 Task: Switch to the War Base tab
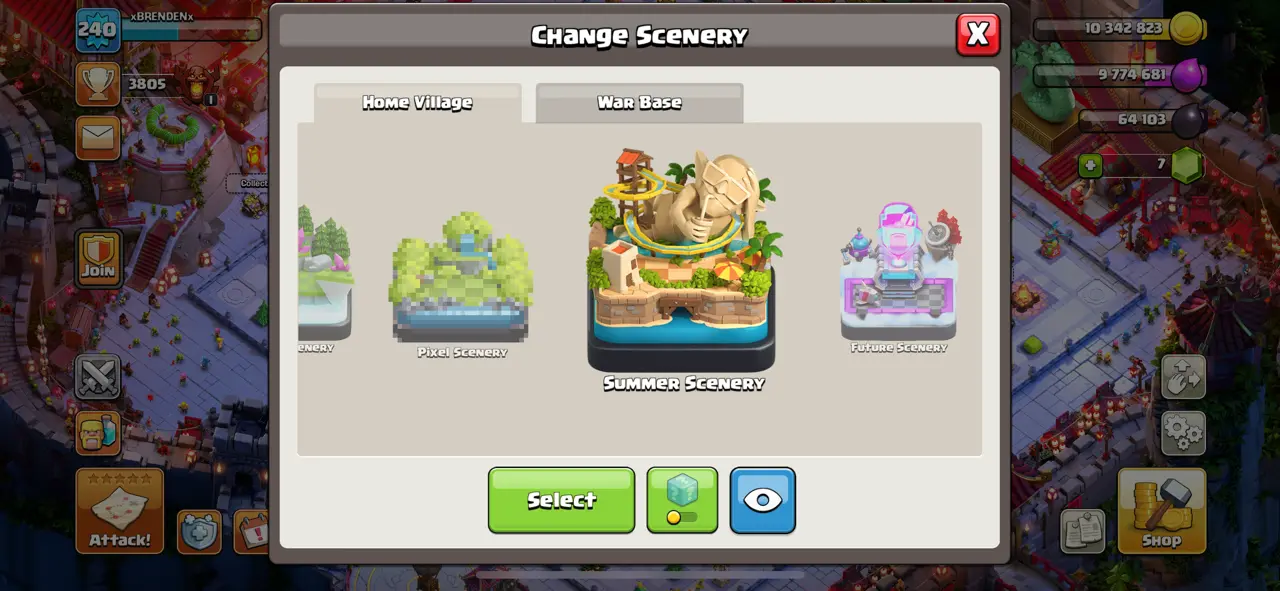(x=640, y=103)
